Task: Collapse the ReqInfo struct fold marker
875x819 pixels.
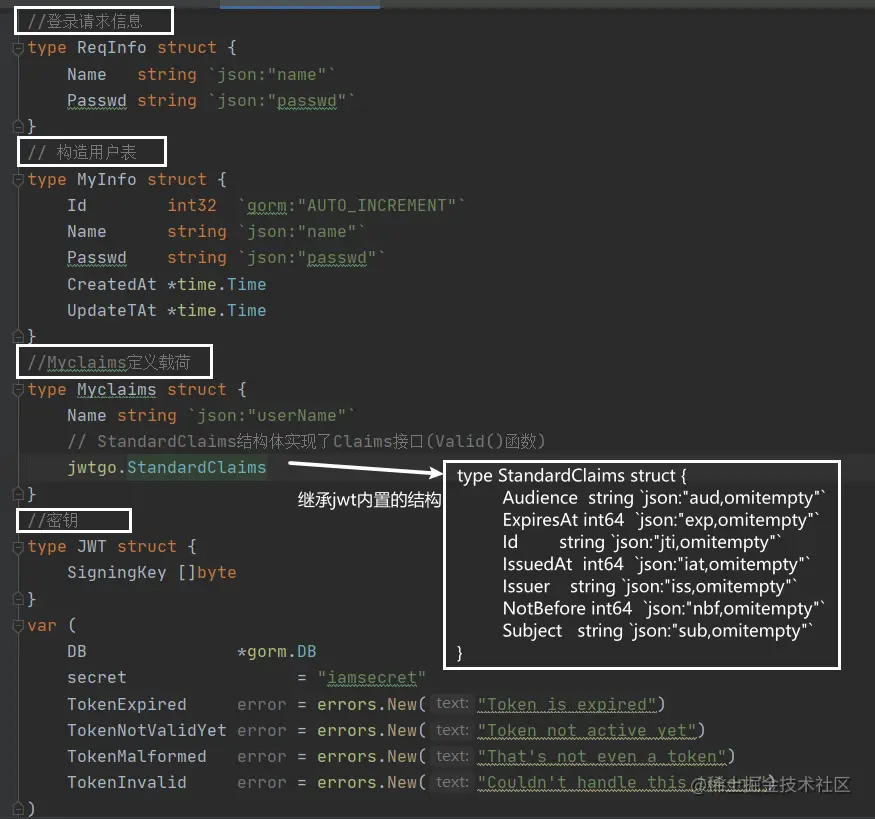Action: [x=18, y=49]
